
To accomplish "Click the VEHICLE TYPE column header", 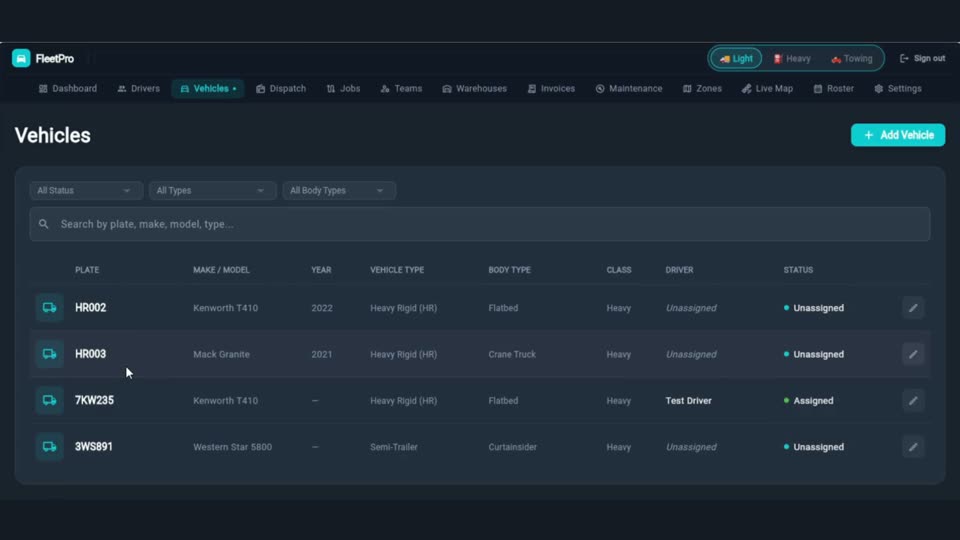I will (397, 270).
